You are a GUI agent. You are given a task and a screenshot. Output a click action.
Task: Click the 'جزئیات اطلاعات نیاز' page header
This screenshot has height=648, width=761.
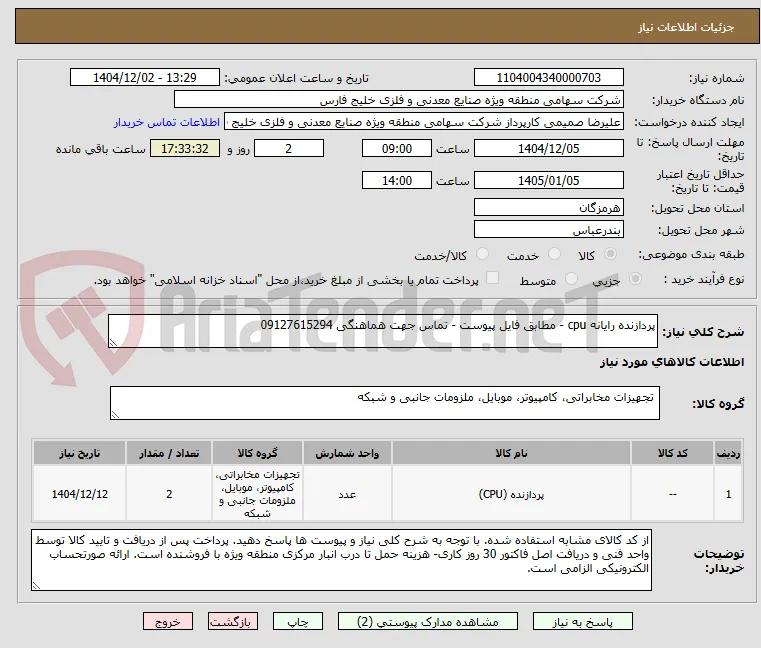pos(685,27)
